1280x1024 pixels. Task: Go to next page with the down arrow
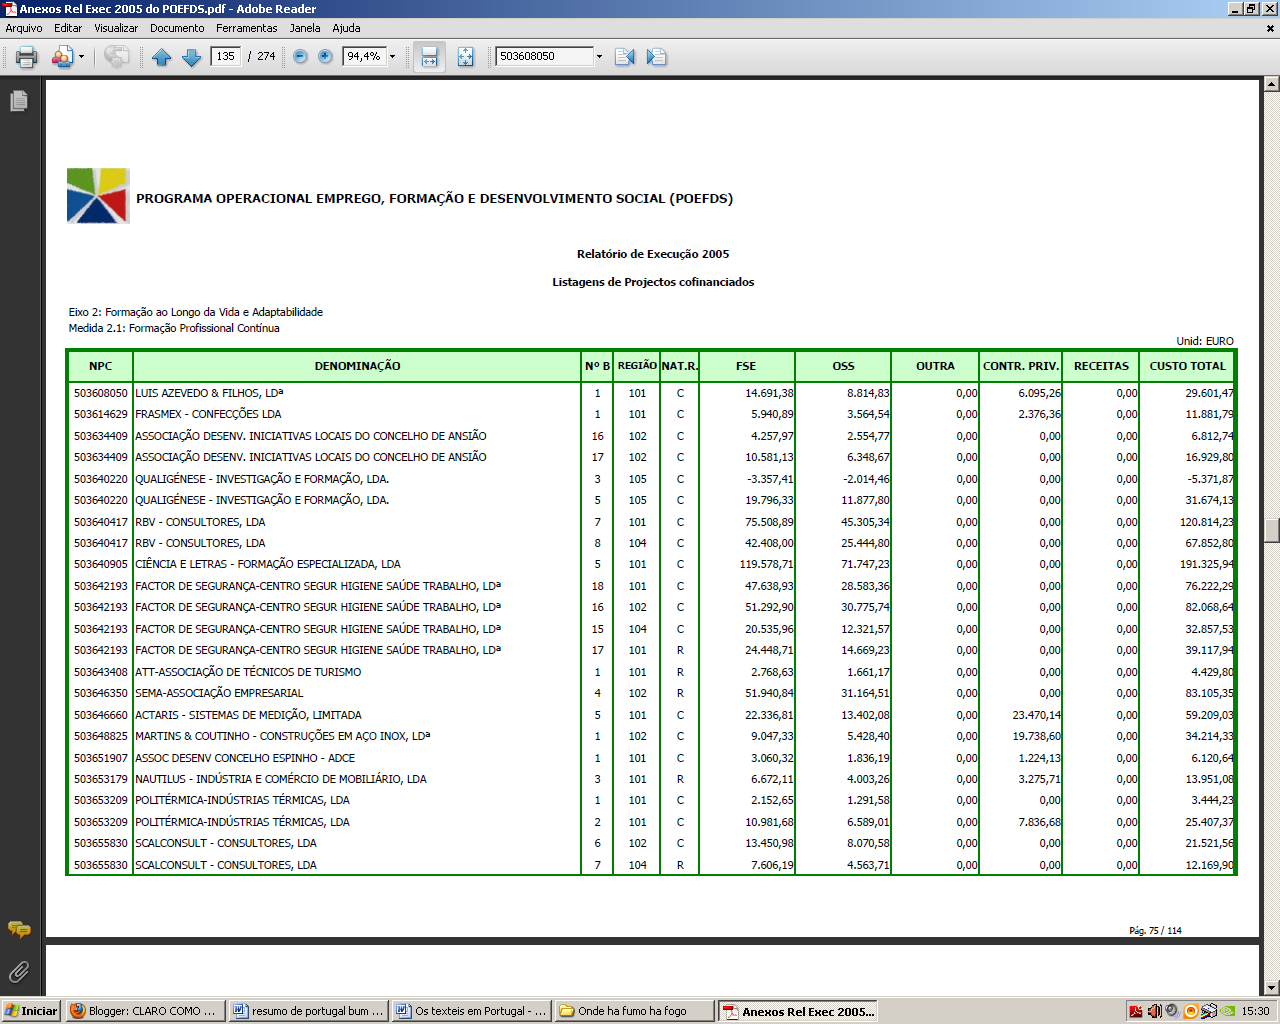(191, 57)
